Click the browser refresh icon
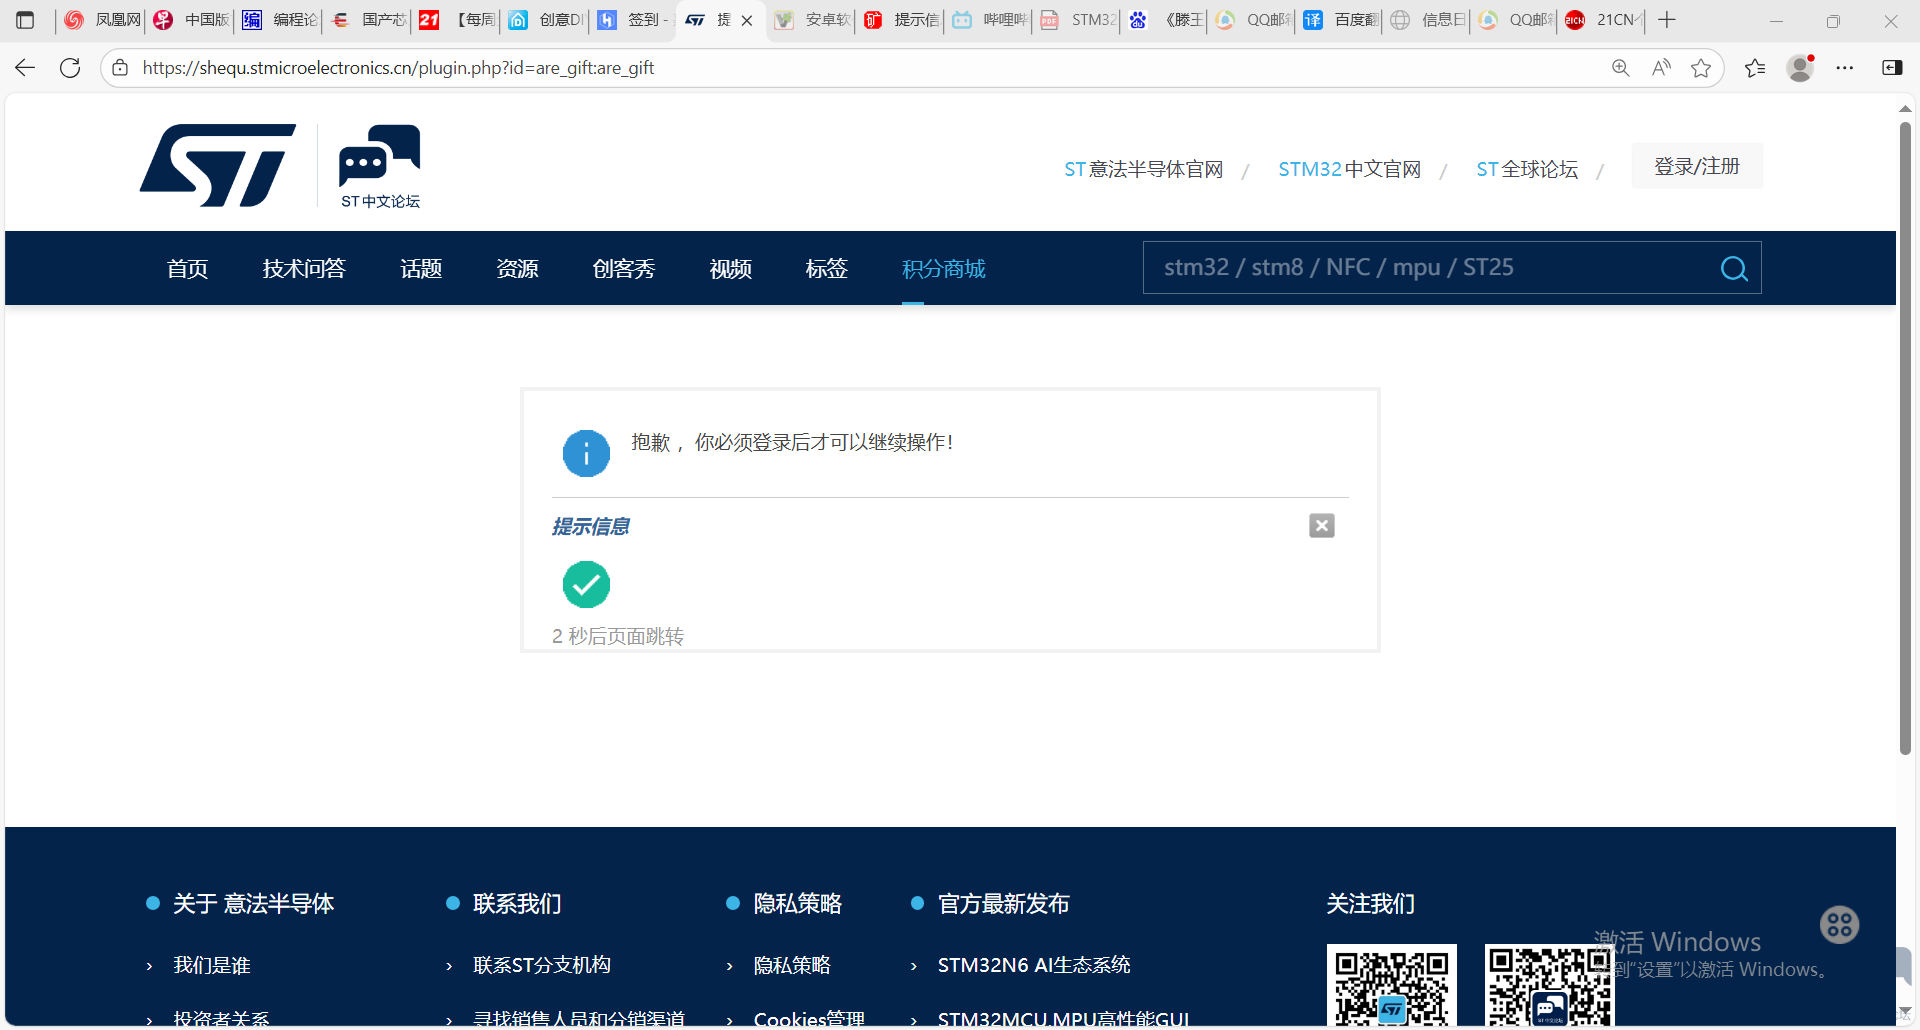1920x1030 pixels. point(70,68)
